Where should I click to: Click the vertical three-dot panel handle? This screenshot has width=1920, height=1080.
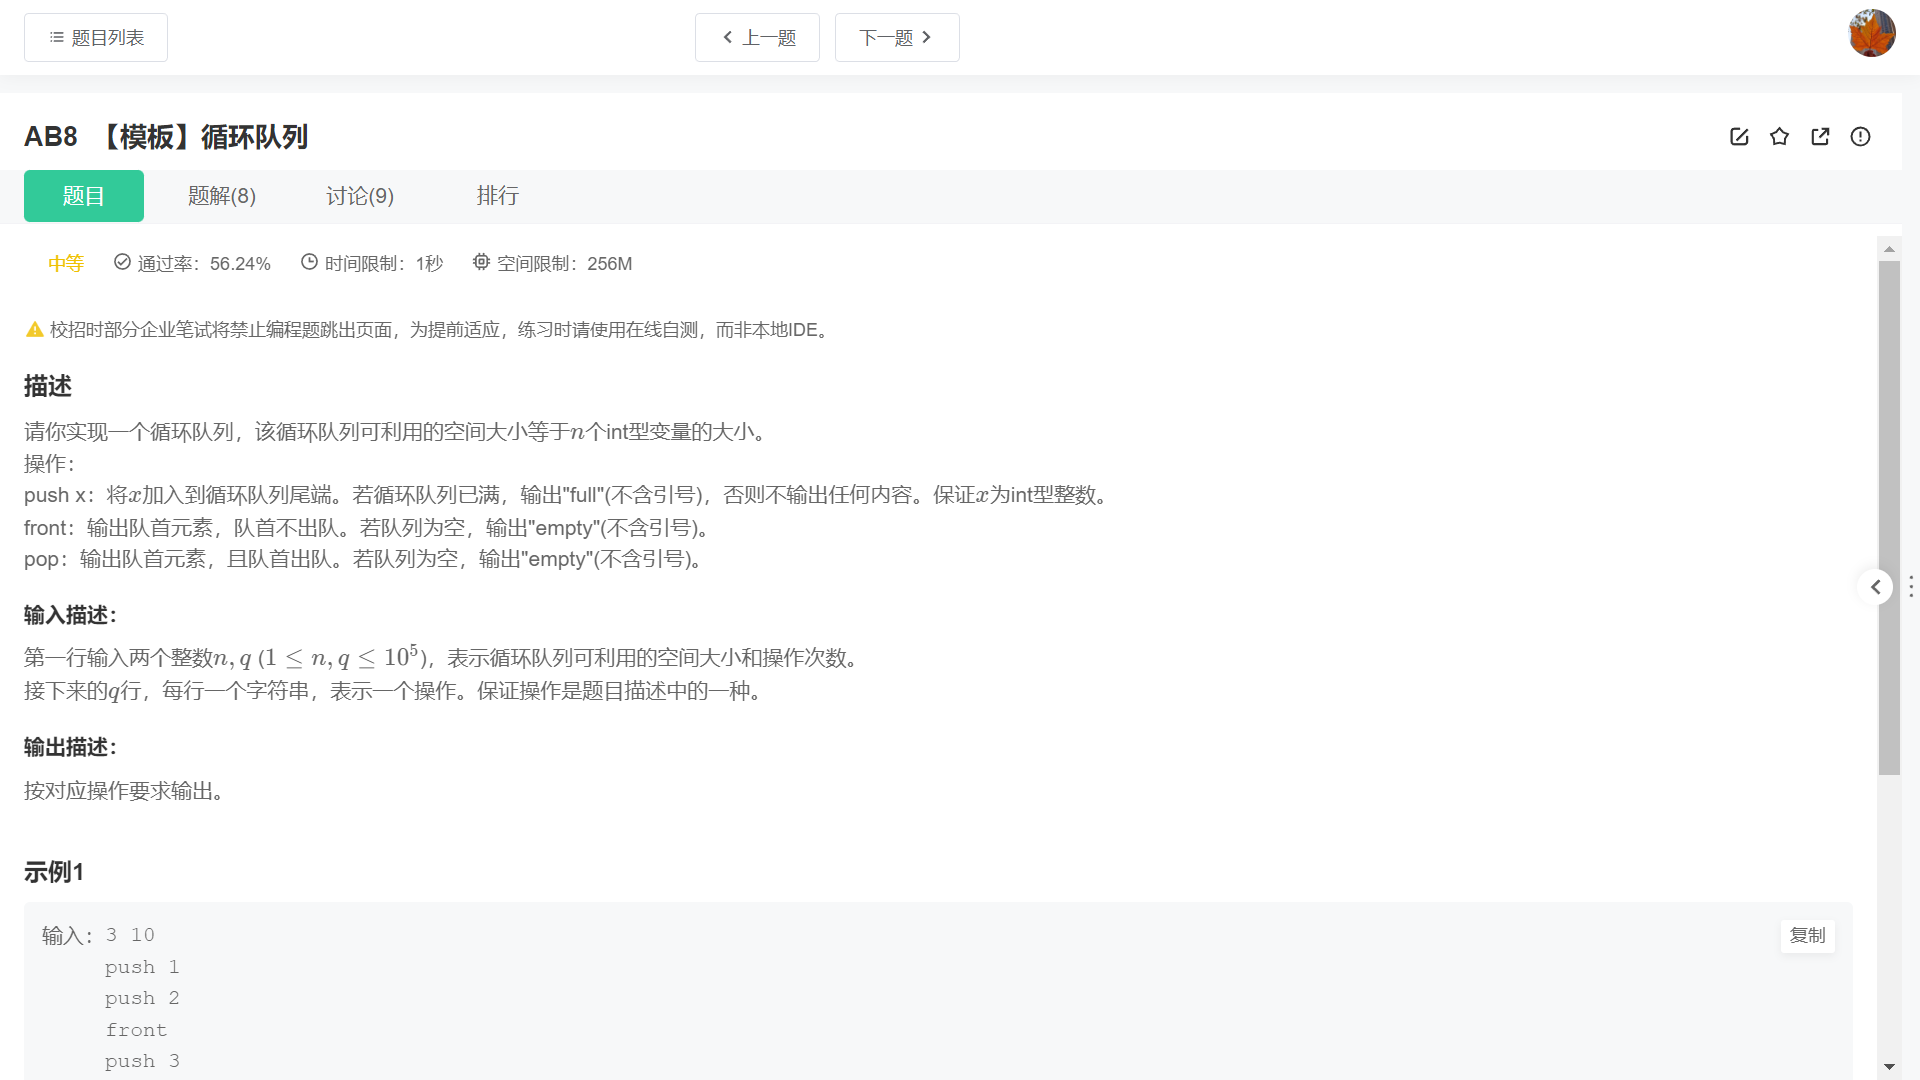[x=1911, y=587]
